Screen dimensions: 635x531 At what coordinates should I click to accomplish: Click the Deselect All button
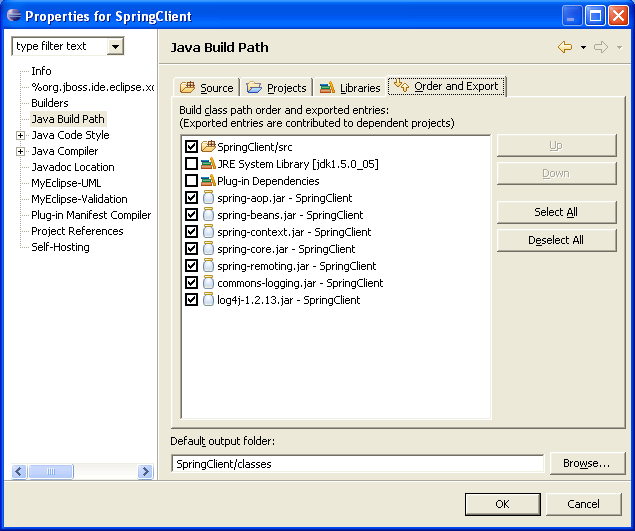(556, 240)
